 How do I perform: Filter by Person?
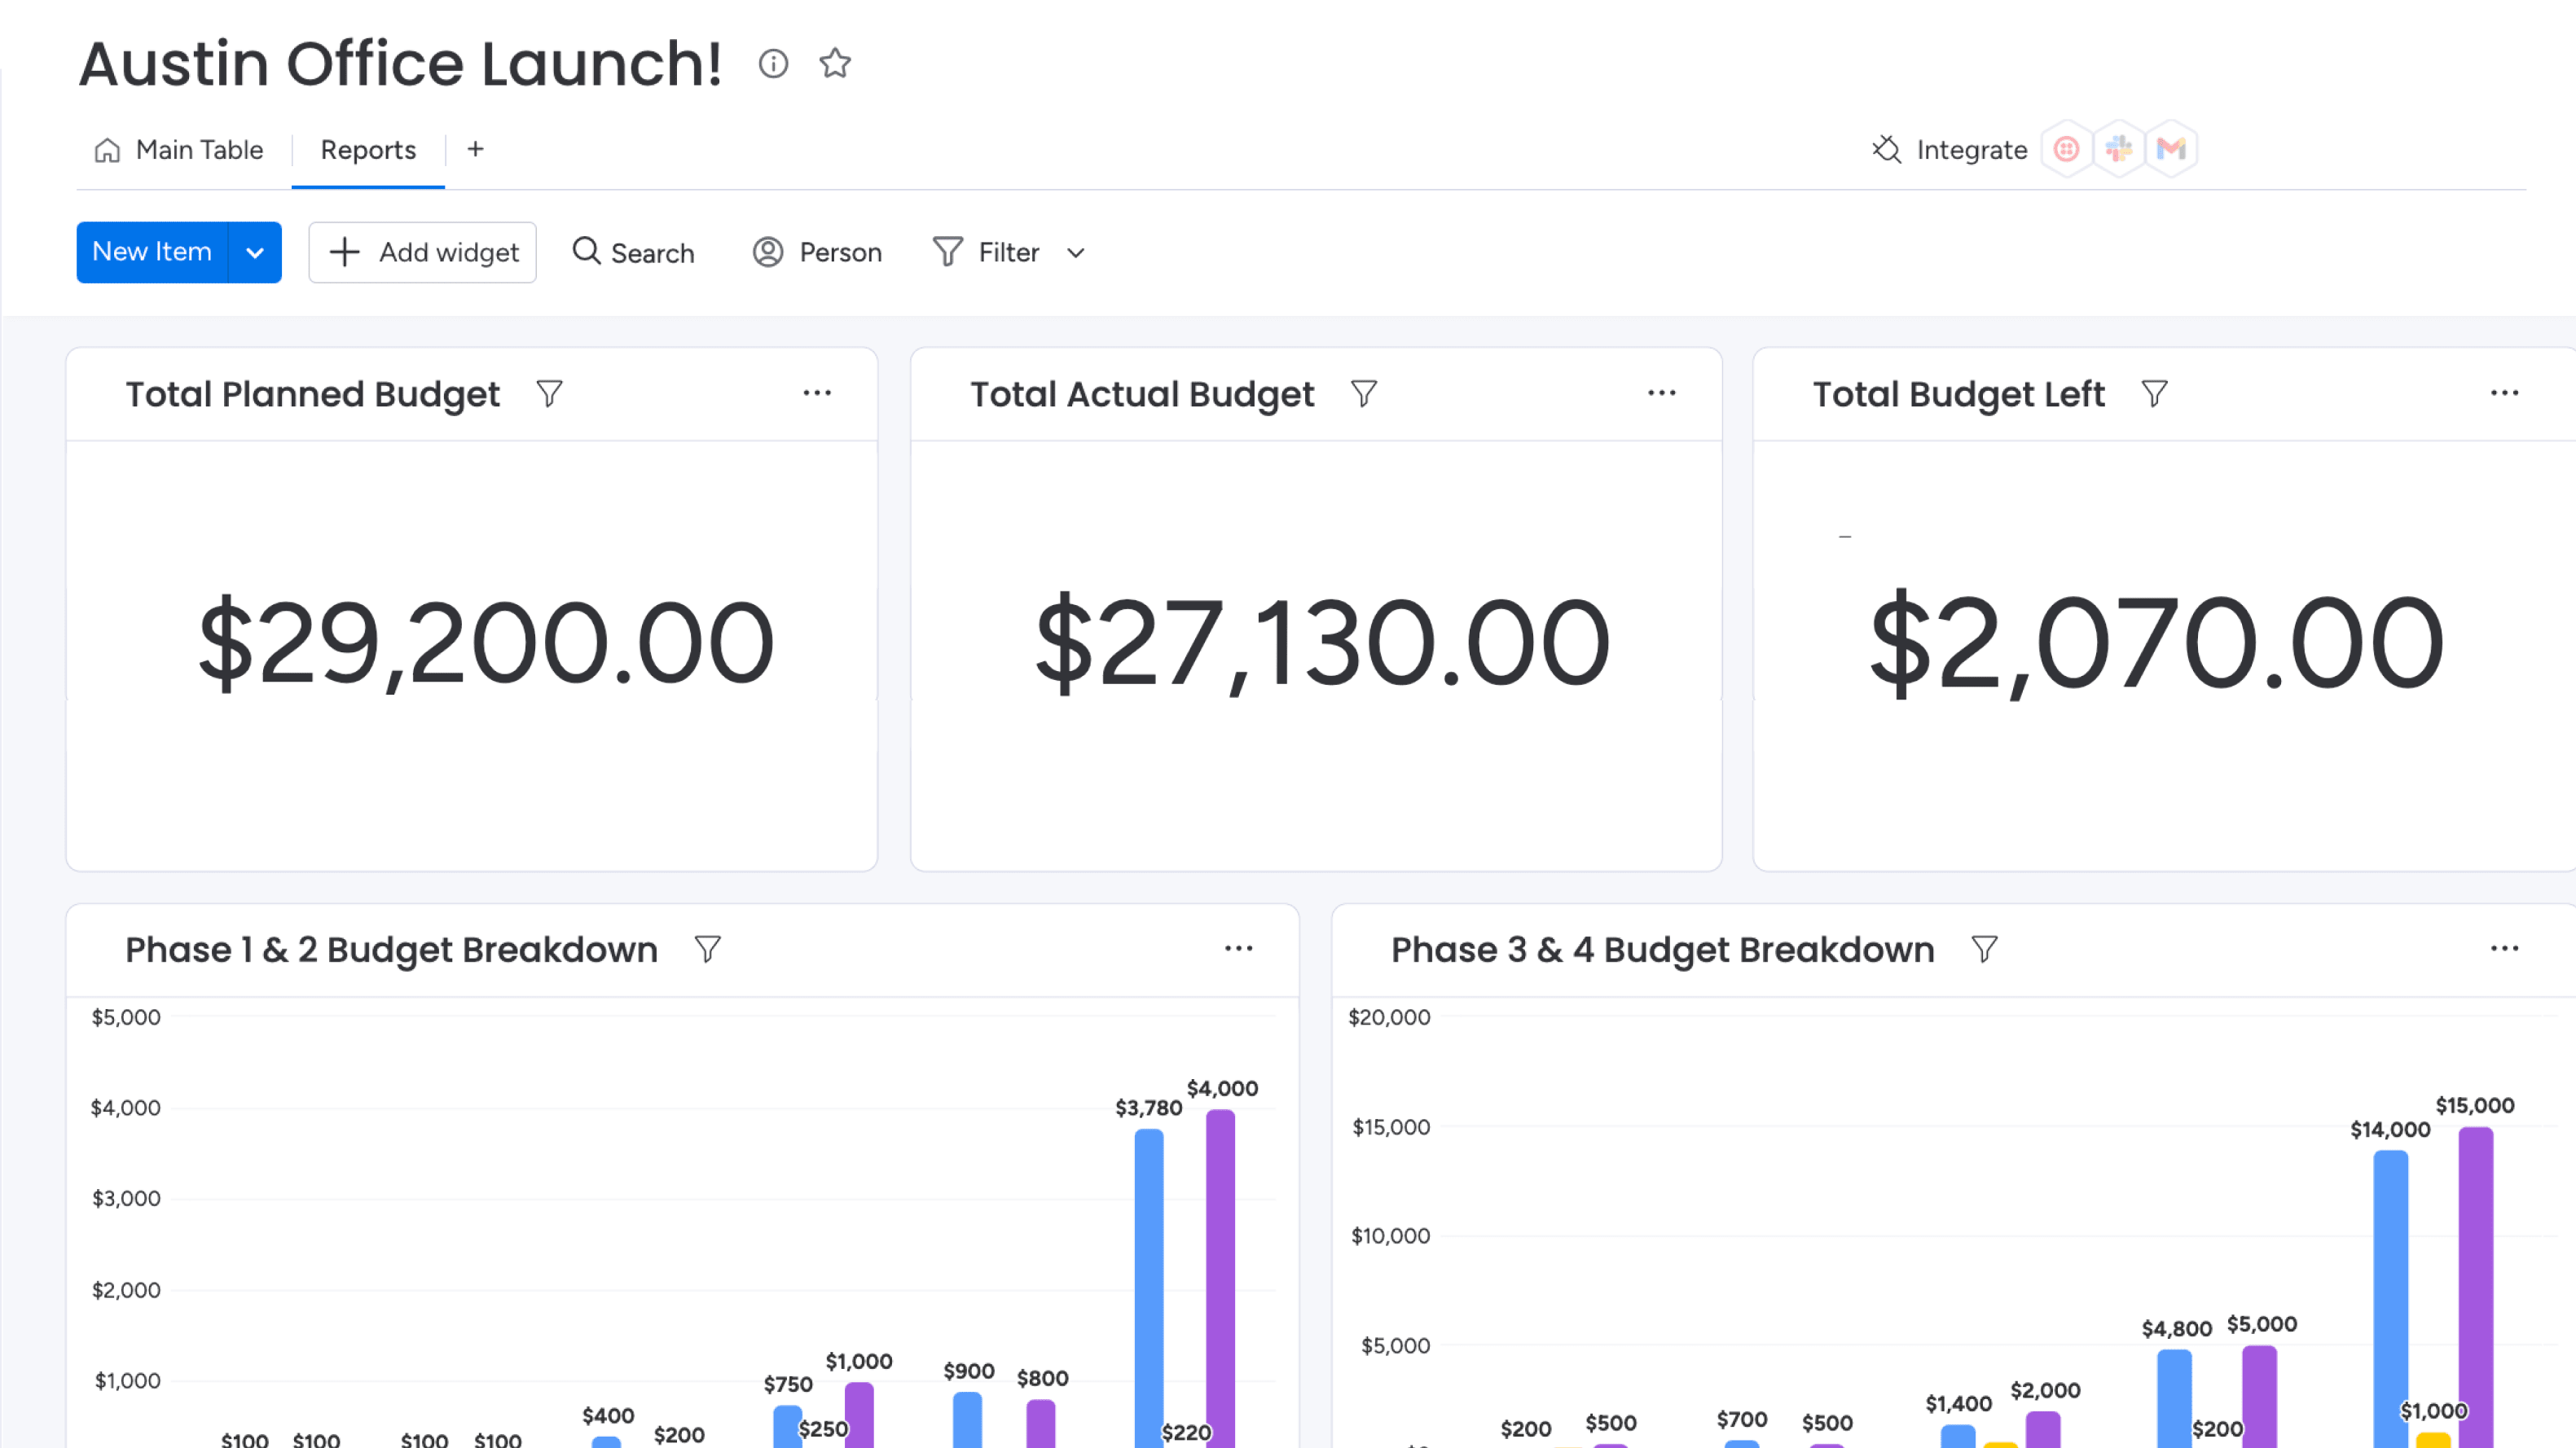pyautogui.click(x=817, y=253)
